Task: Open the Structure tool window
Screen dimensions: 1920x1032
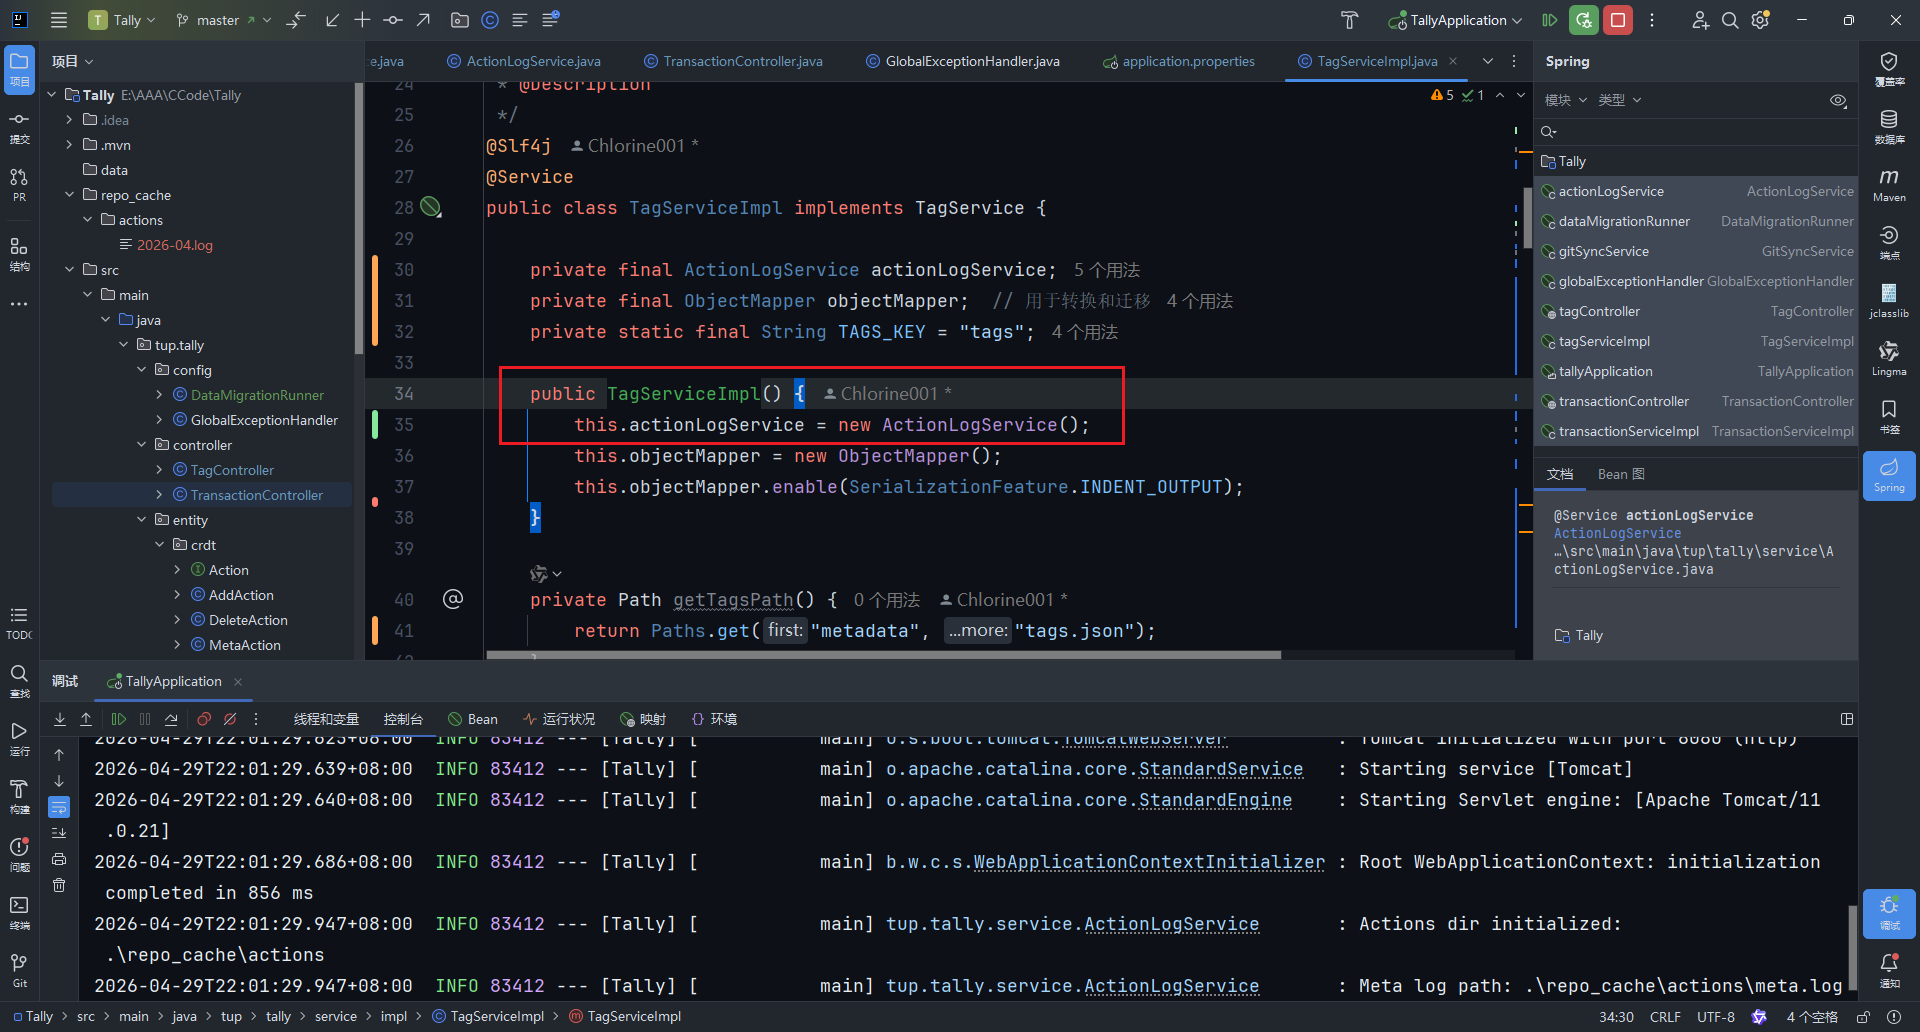Action: [x=19, y=254]
